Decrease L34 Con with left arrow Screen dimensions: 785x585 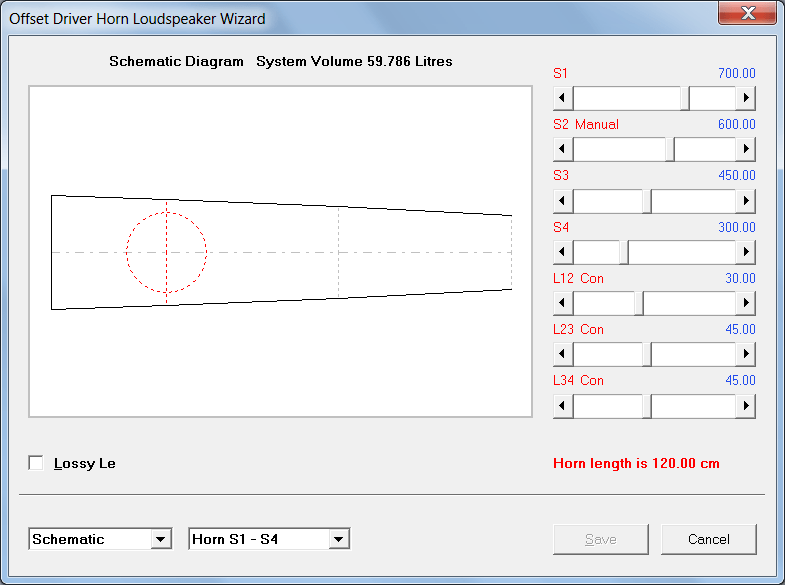(563, 406)
